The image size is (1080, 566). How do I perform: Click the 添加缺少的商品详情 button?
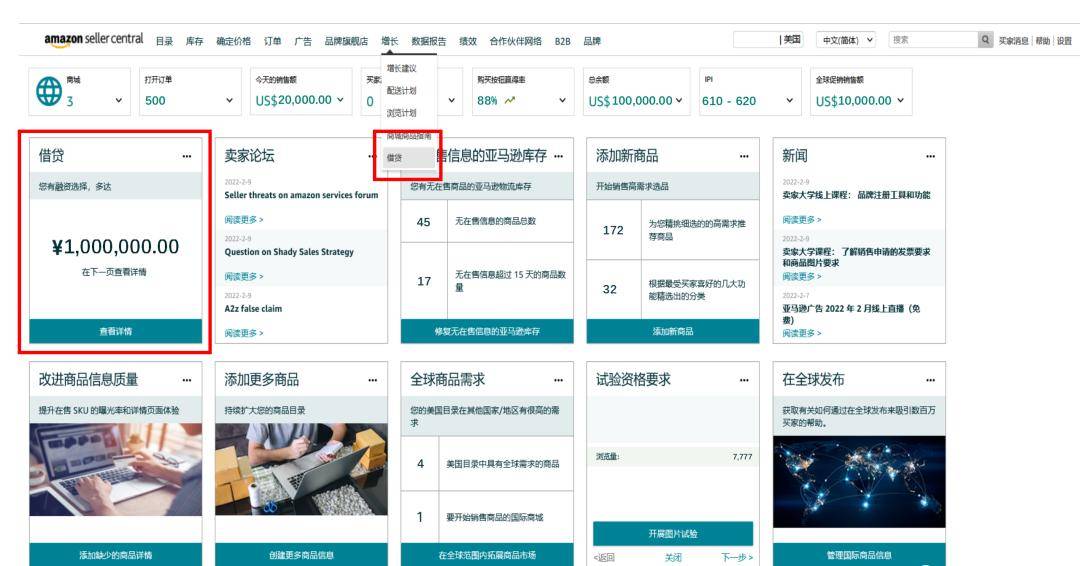(116, 554)
